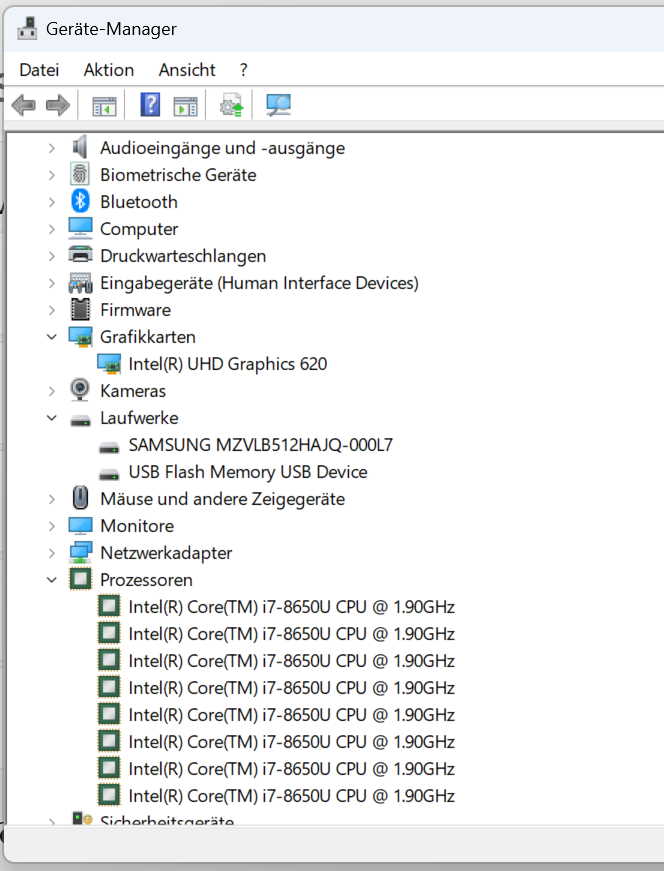Screen dimensions: 664x871
Task: Expand Audioeingänge und -ausgänge node
Action: pyautogui.click(x=52, y=148)
